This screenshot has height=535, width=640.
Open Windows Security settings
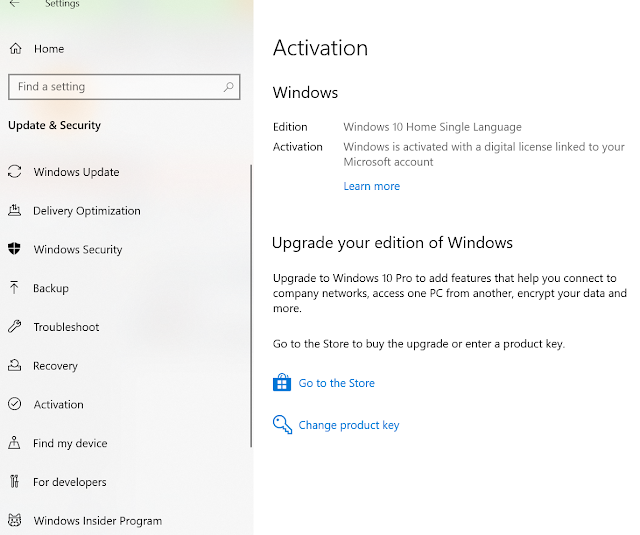coord(78,249)
